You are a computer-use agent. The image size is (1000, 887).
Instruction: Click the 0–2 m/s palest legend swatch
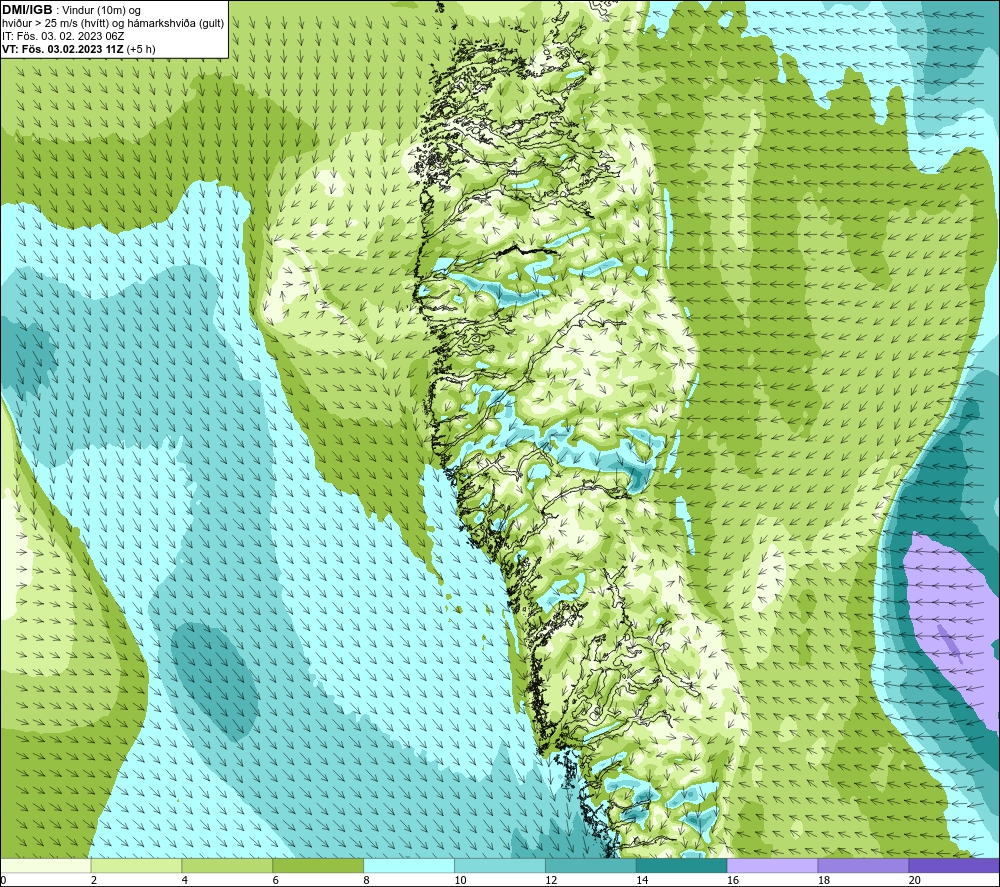pyautogui.click(x=46, y=865)
